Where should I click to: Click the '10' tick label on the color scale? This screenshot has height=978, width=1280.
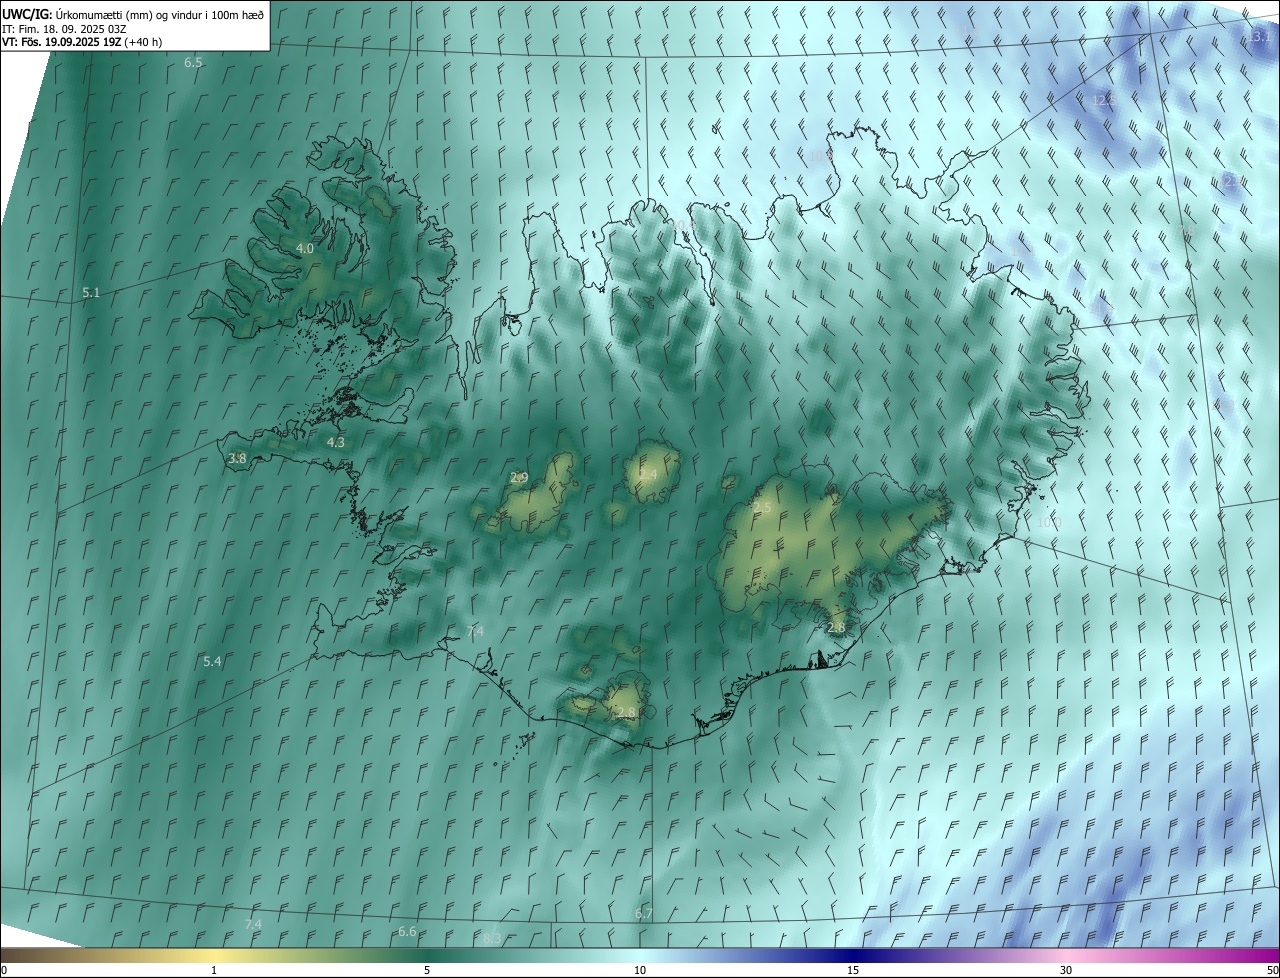tap(640, 971)
